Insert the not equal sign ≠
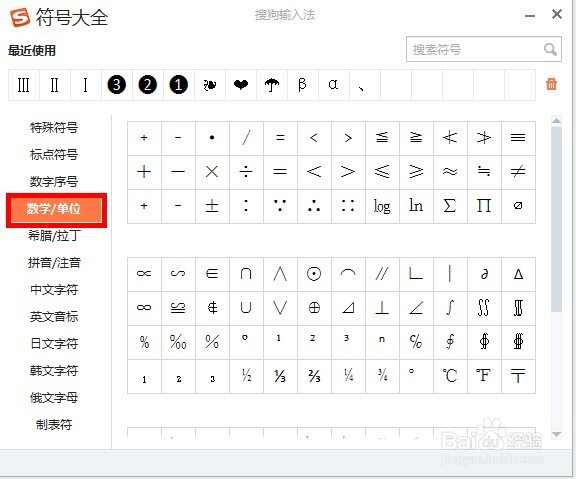Image resolution: width=576 pixels, height=479 pixels. 518,172
